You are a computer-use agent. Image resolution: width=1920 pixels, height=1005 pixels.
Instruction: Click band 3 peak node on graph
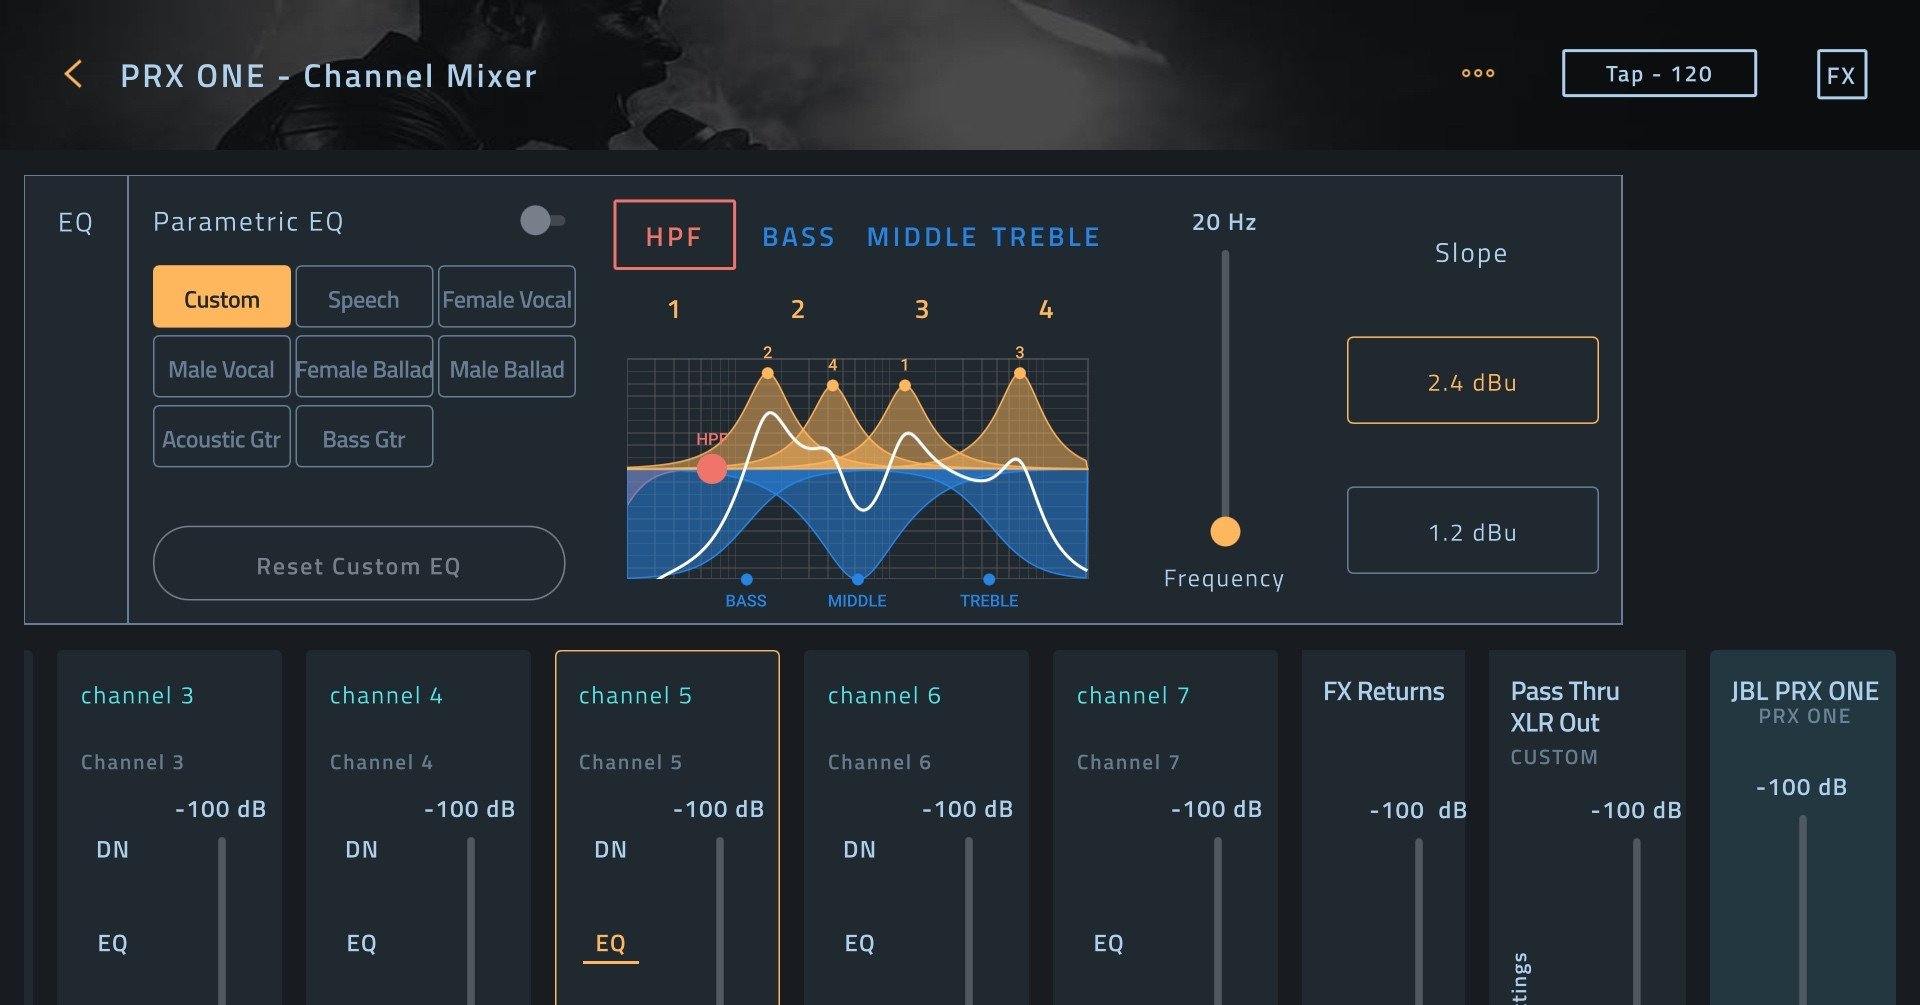pyautogui.click(x=1019, y=373)
